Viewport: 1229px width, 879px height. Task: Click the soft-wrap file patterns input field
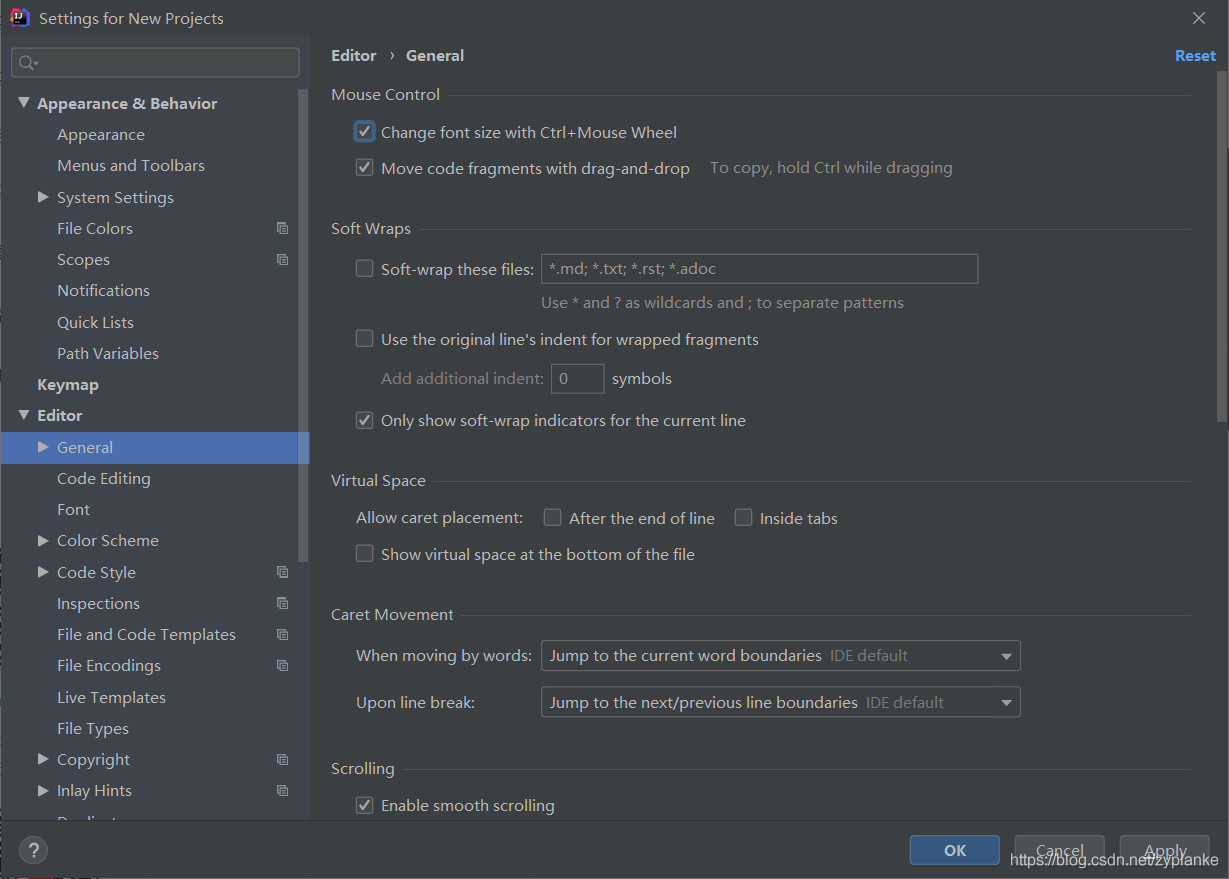coord(759,268)
